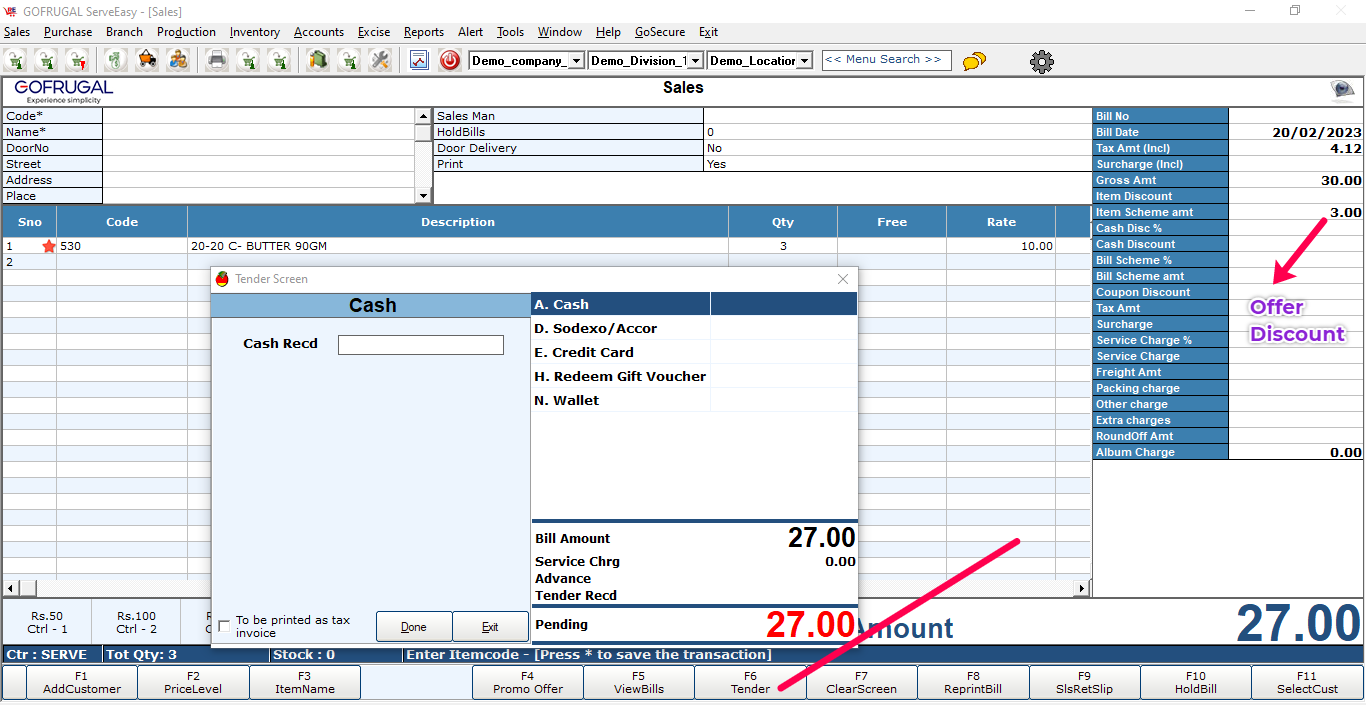Viewport: 1366px width, 705px height.
Task: Open the Production menu
Action: pos(186,32)
